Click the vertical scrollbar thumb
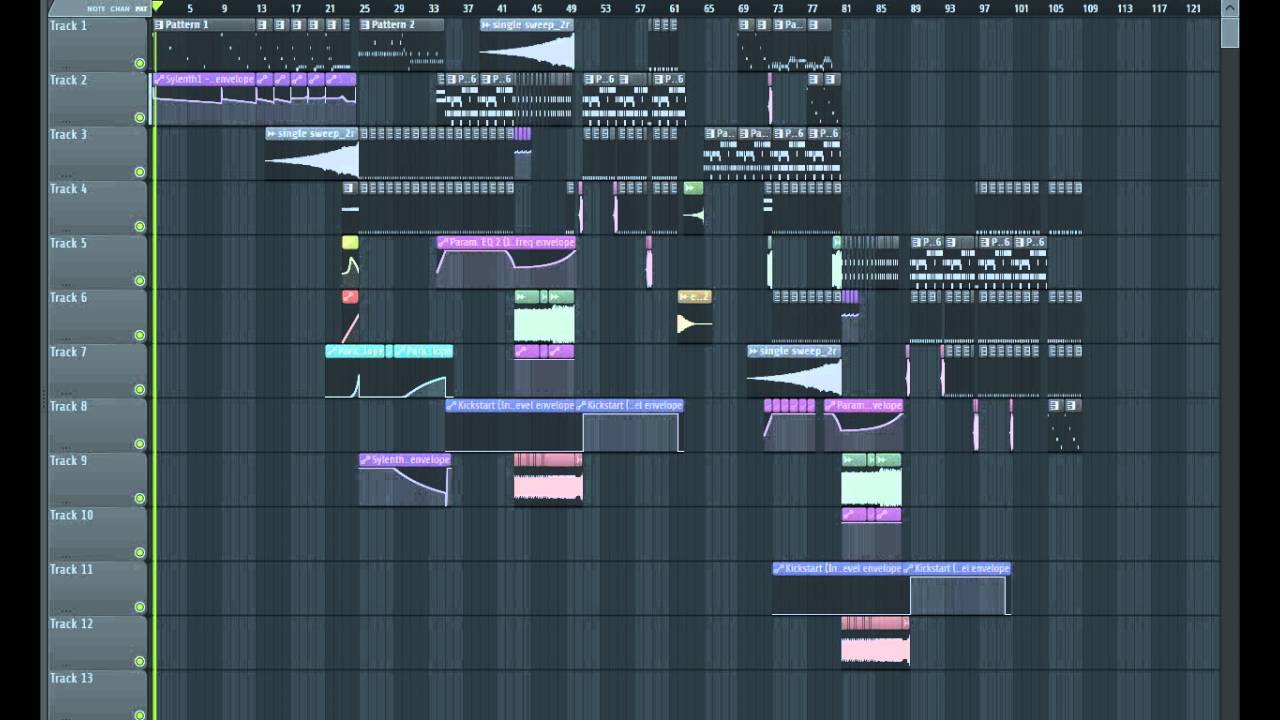 coord(1230,32)
